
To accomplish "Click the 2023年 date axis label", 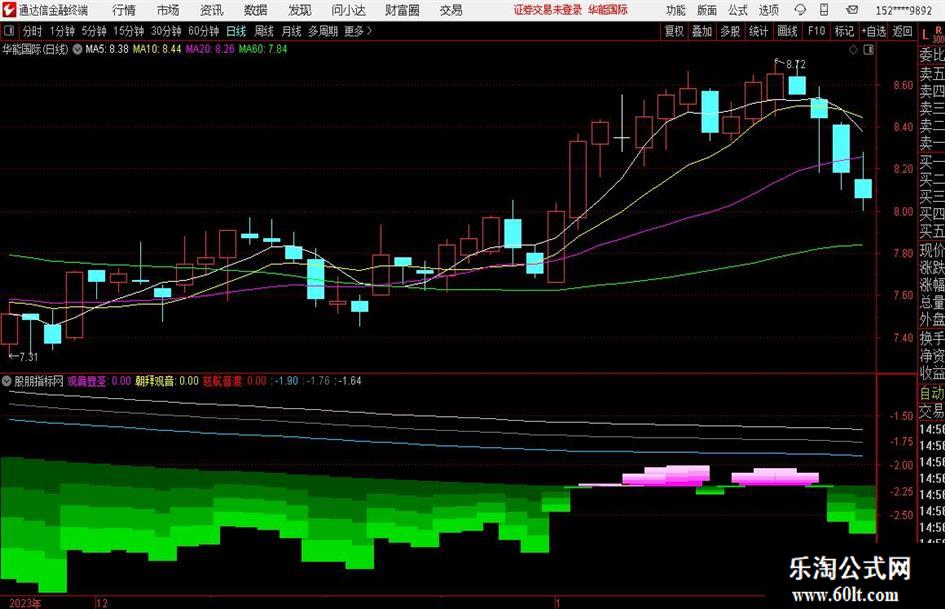I will click(25, 603).
